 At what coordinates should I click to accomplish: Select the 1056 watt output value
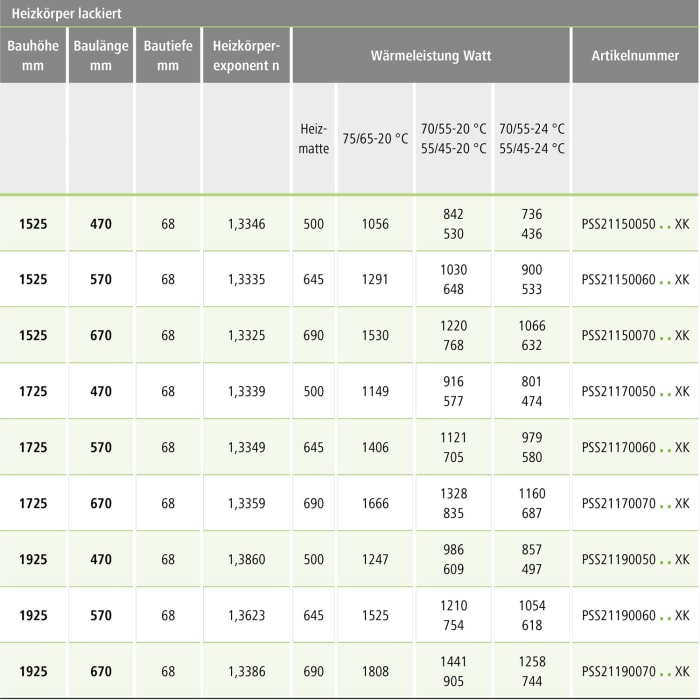(x=375, y=224)
